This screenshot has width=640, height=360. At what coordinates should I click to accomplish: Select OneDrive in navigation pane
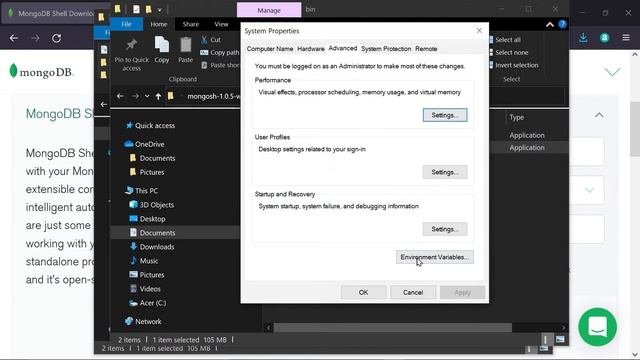(145, 144)
